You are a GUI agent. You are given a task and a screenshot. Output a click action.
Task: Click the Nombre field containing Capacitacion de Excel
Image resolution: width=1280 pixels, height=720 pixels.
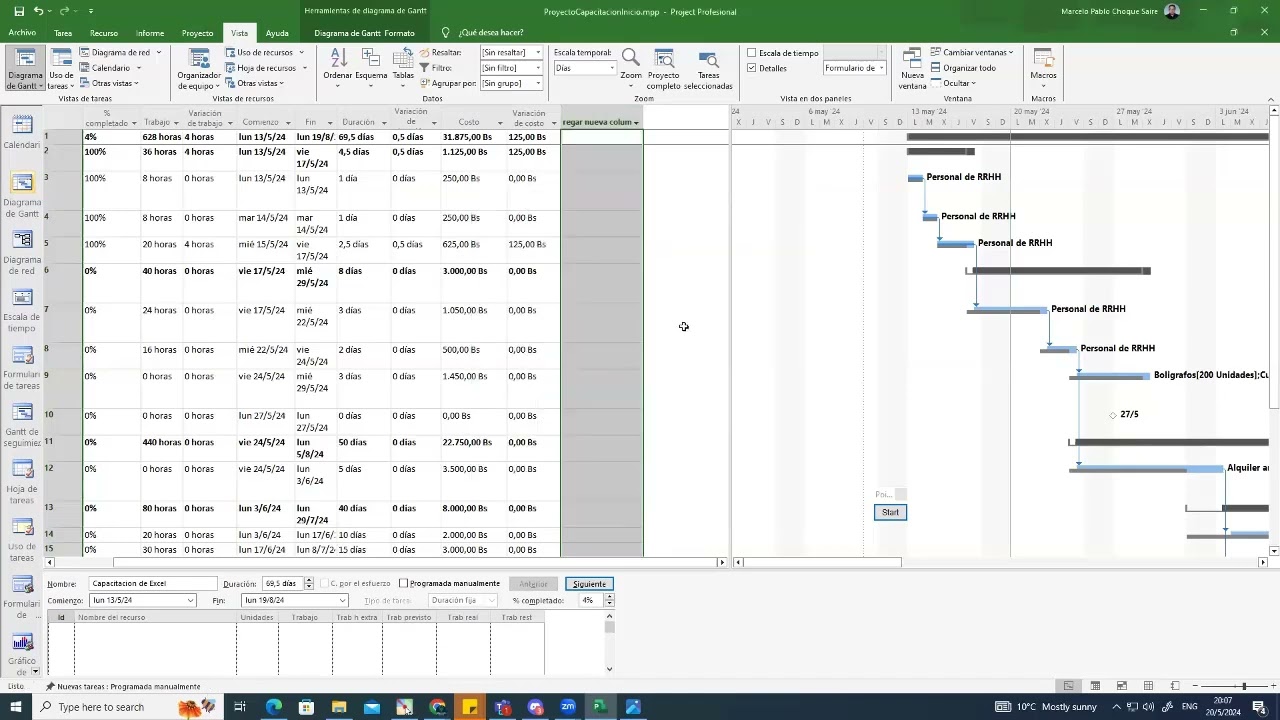point(153,584)
